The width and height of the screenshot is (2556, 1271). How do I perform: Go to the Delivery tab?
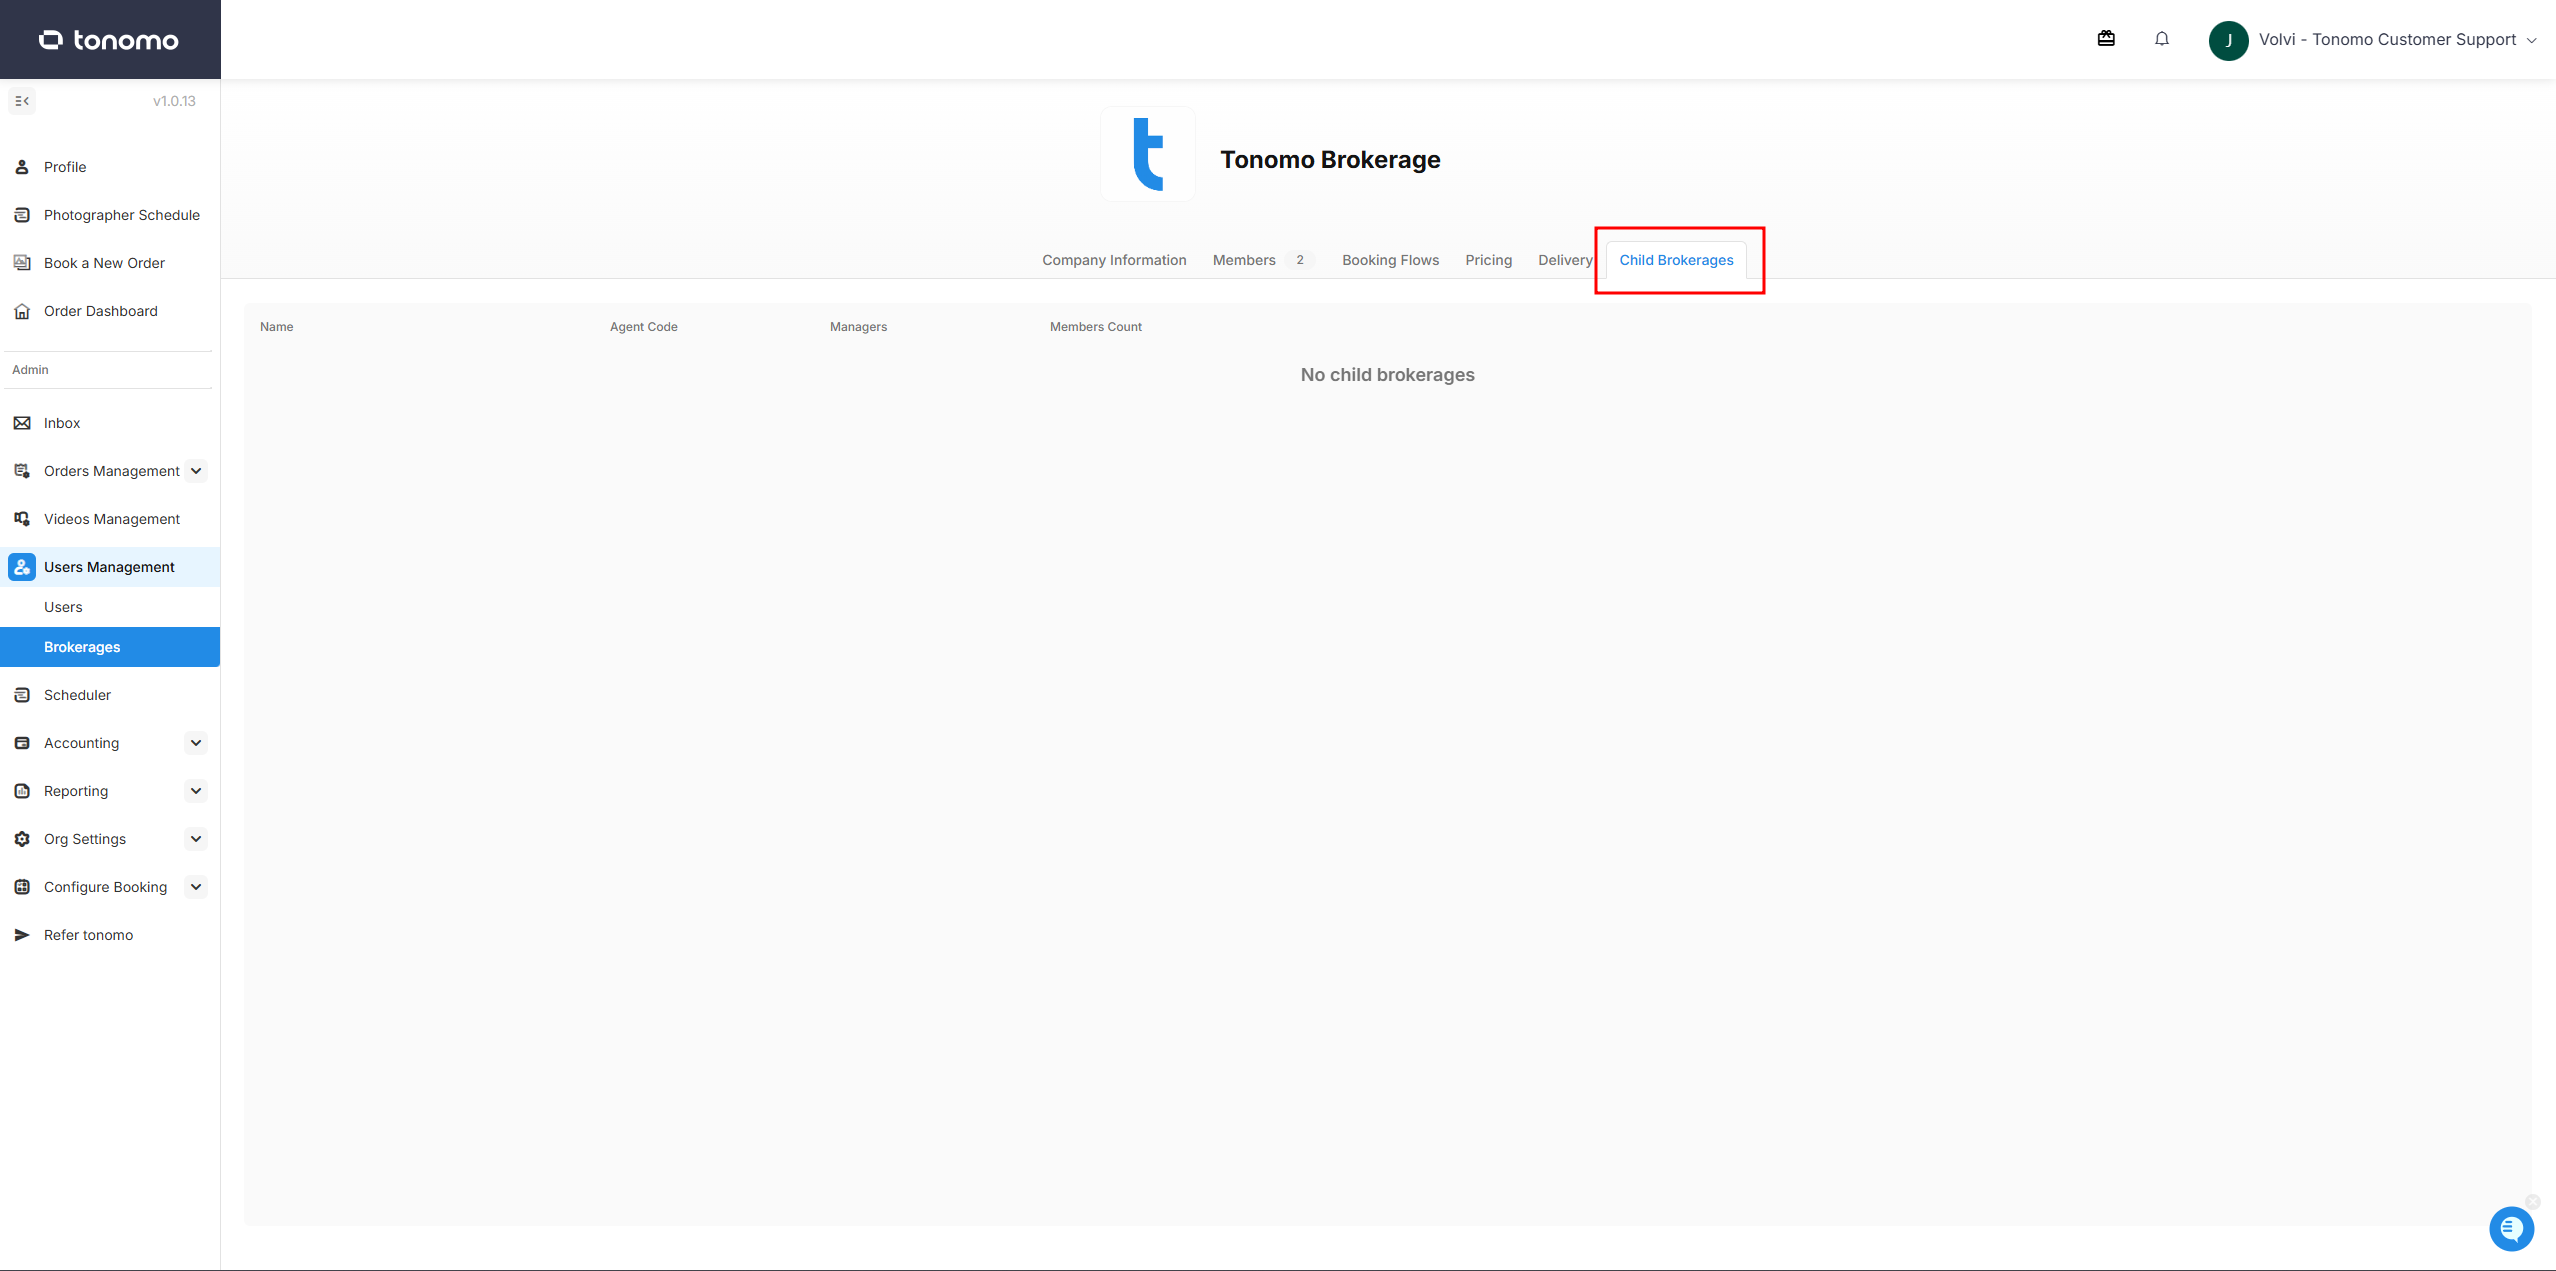pos(1565,260)
